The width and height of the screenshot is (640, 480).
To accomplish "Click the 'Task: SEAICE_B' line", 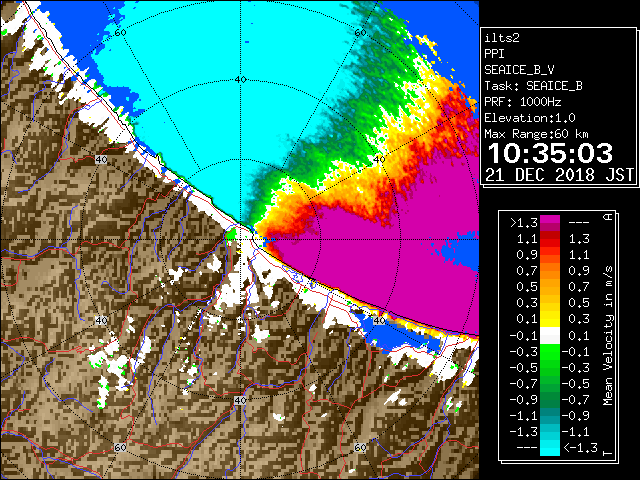I will tap(533, 86).
